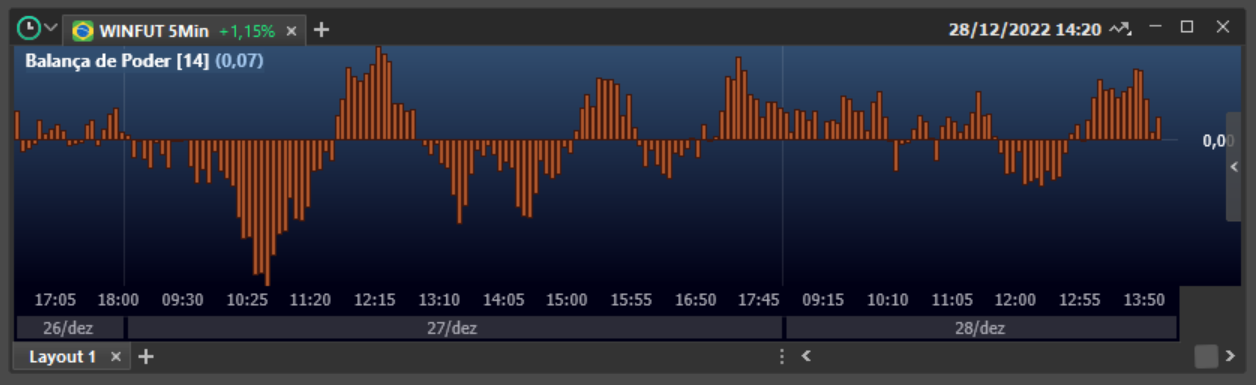Click the 28/12/2022 14:20 date and time display
1256x385 pixels.
coord(1026,29)
